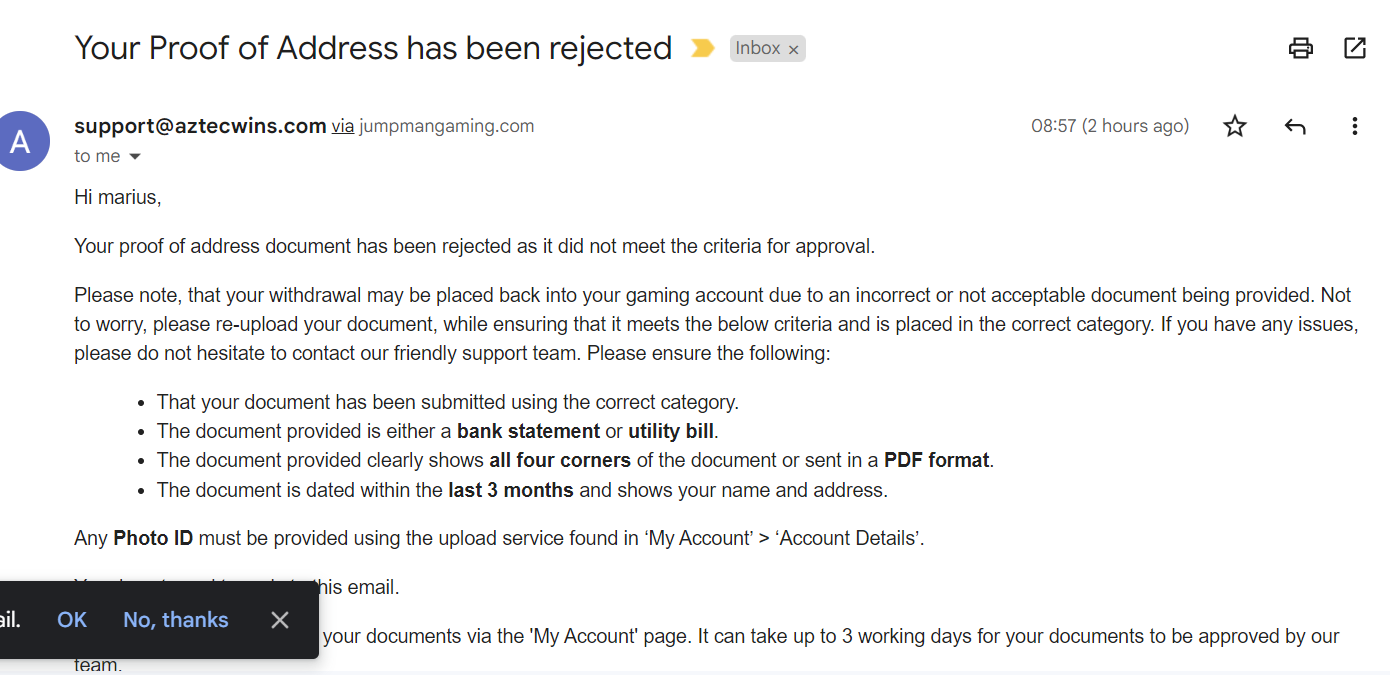Open the email in a new window
This screenshot has width=1390, height=675.
(1354, 48)
